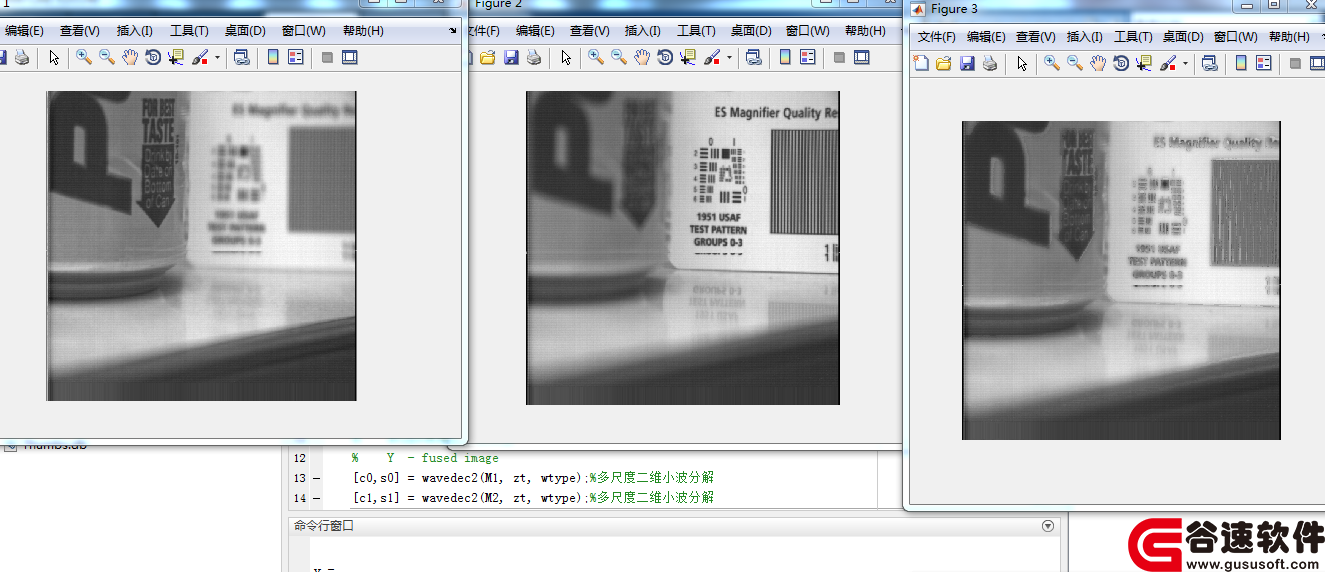1325x572 pixels.
Task: Open the 帮助(H) menu in Figure 1
Action: 363,31
